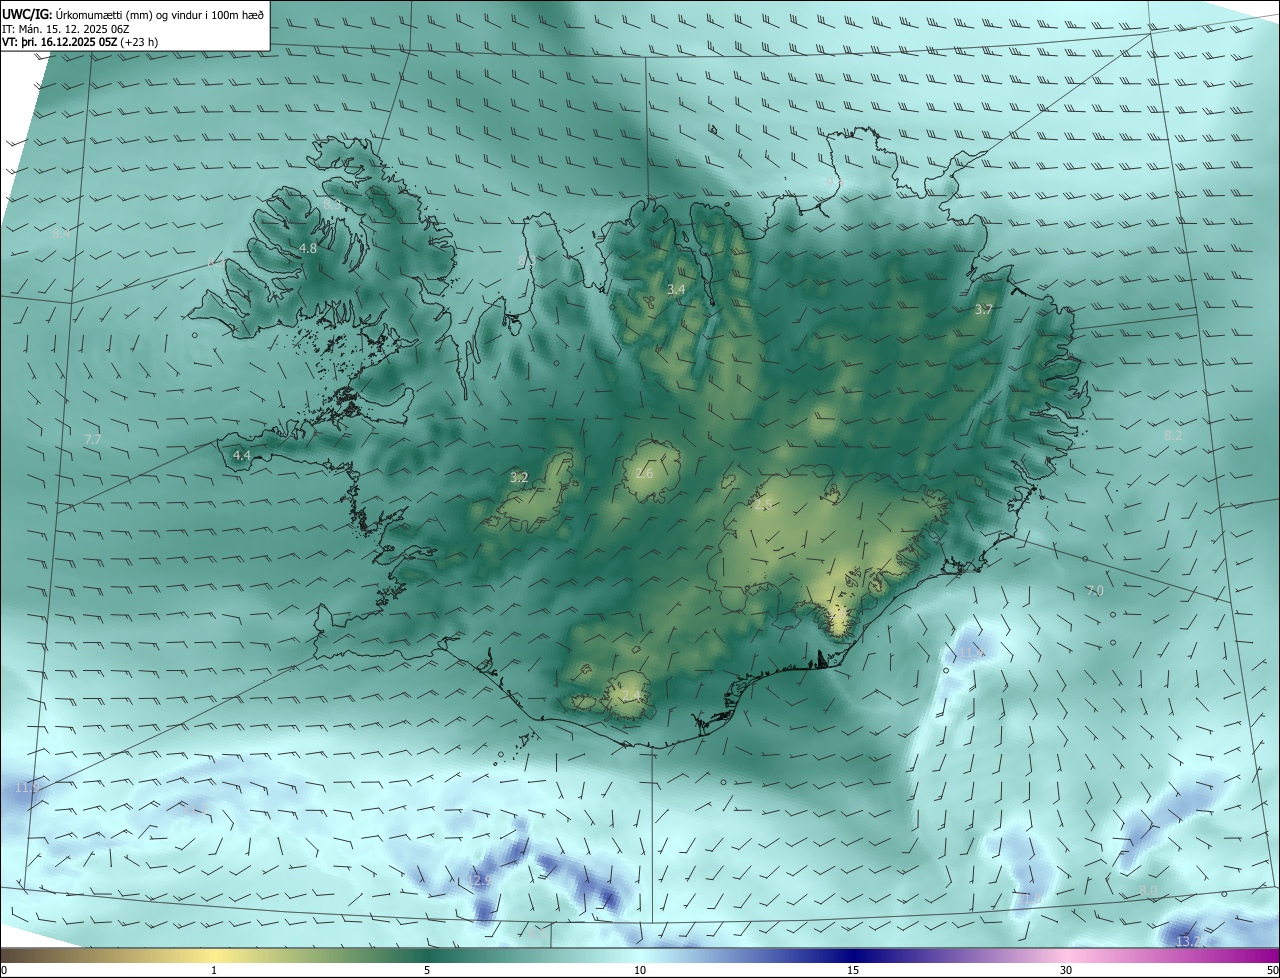Click the 2.5 value on the large southeast glacier
This screenshot has width=1280, height=978.
coord(762,504)
